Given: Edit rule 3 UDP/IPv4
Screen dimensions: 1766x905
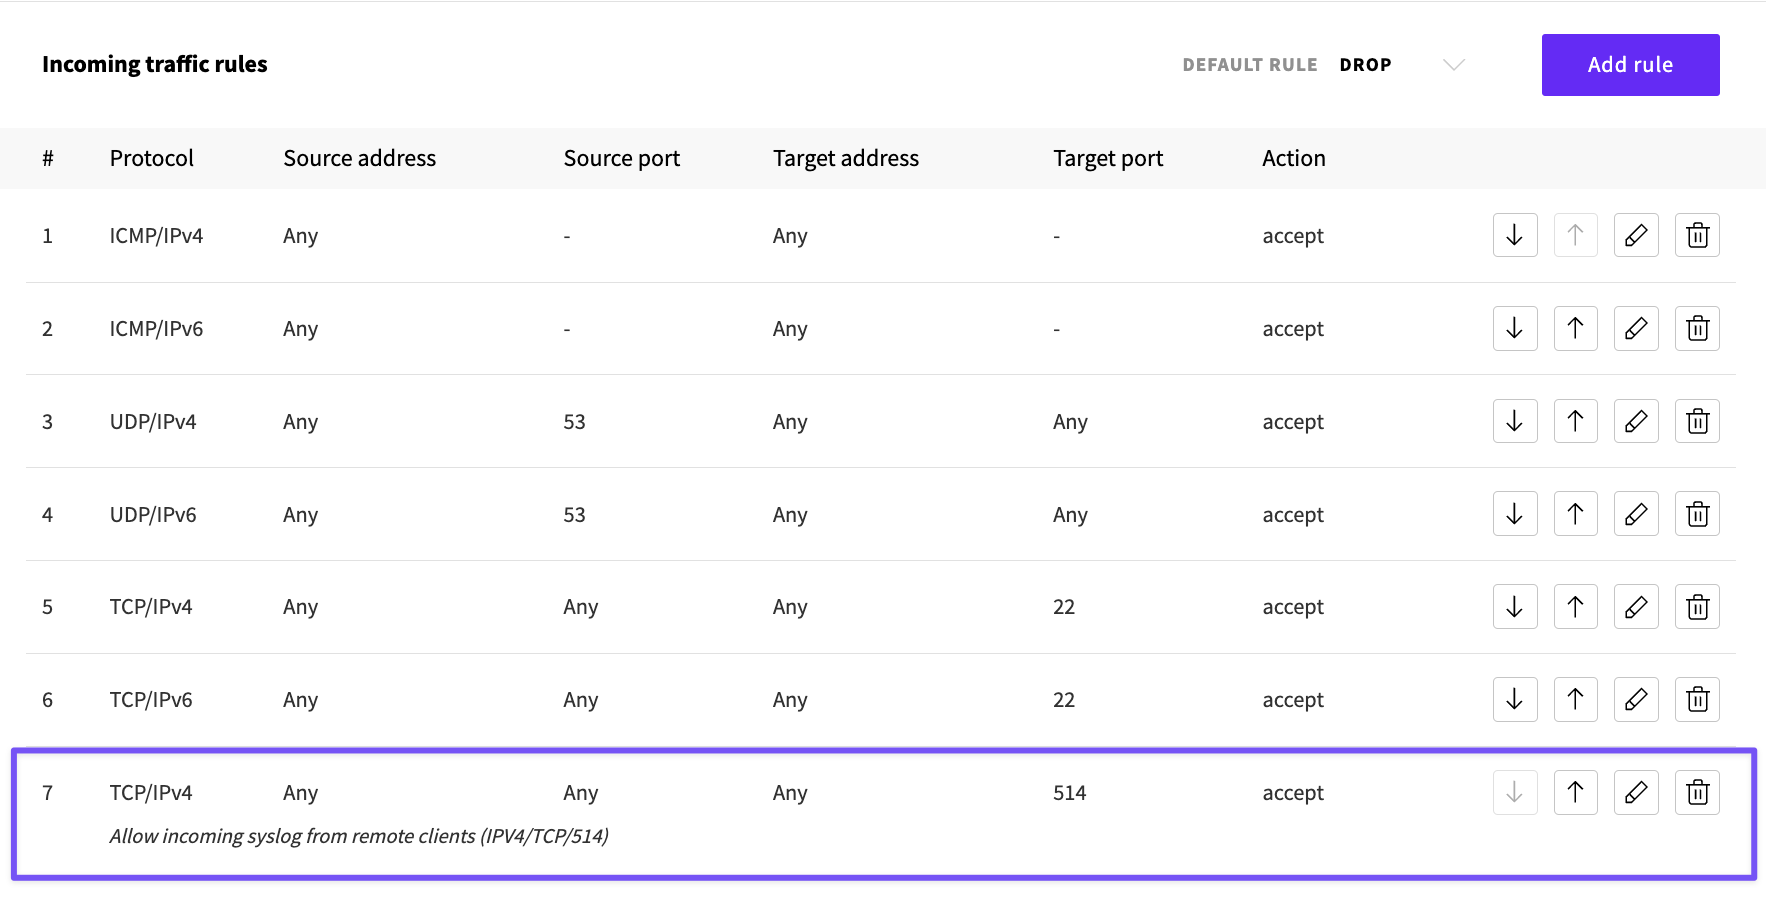Looking at the screenshot, I should click(x=1636, y=421).
